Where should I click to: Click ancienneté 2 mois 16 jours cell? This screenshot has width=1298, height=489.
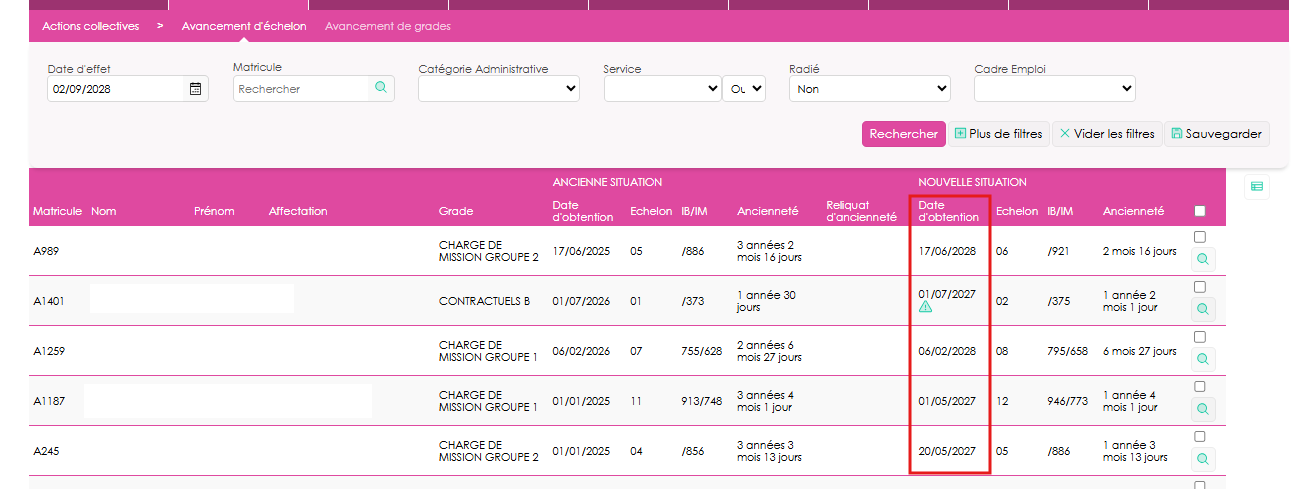1140,251
